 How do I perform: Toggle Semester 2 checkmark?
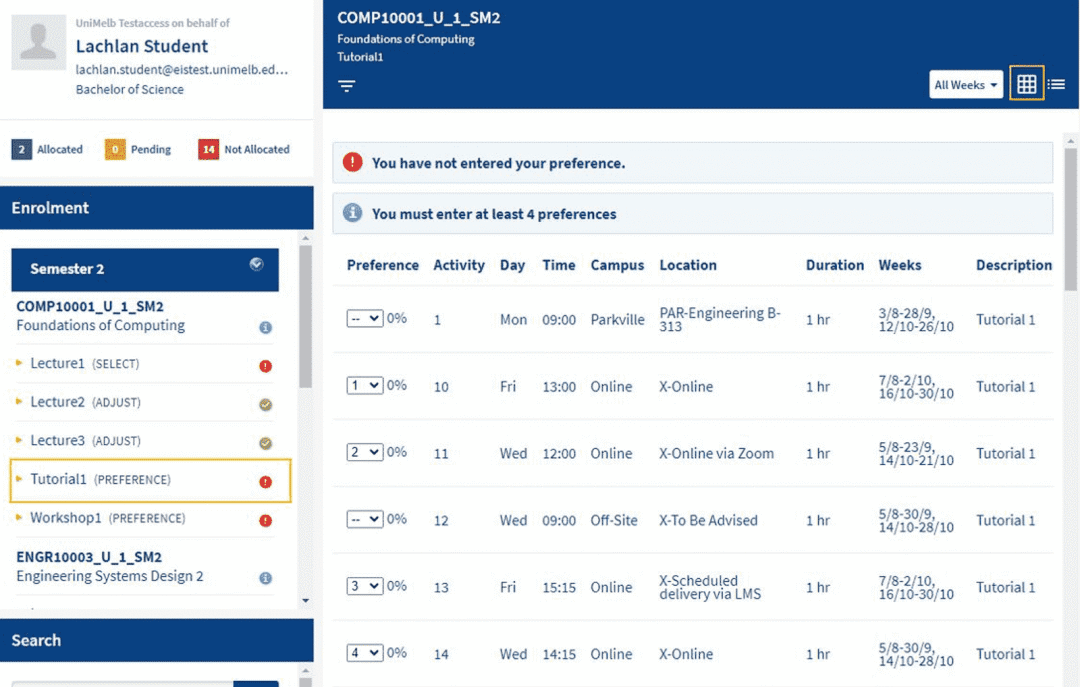coord(256,264)
